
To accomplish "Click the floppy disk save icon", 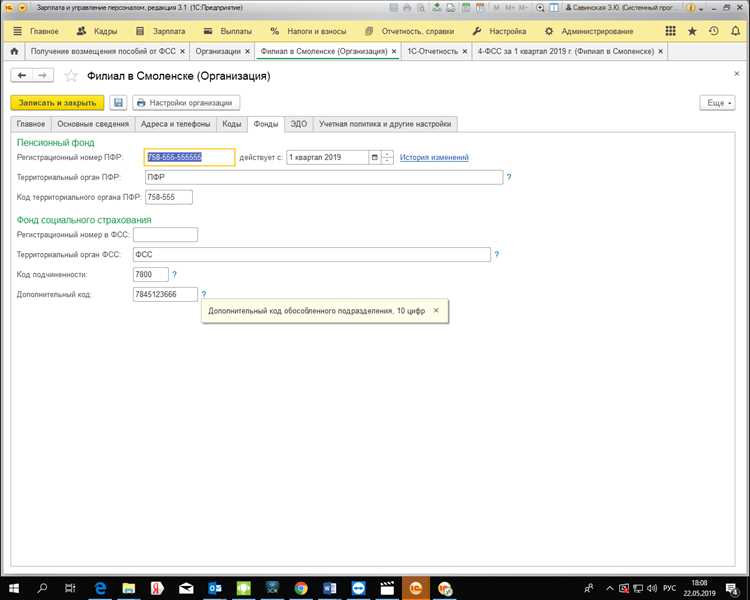I will (x=118, y=103).
